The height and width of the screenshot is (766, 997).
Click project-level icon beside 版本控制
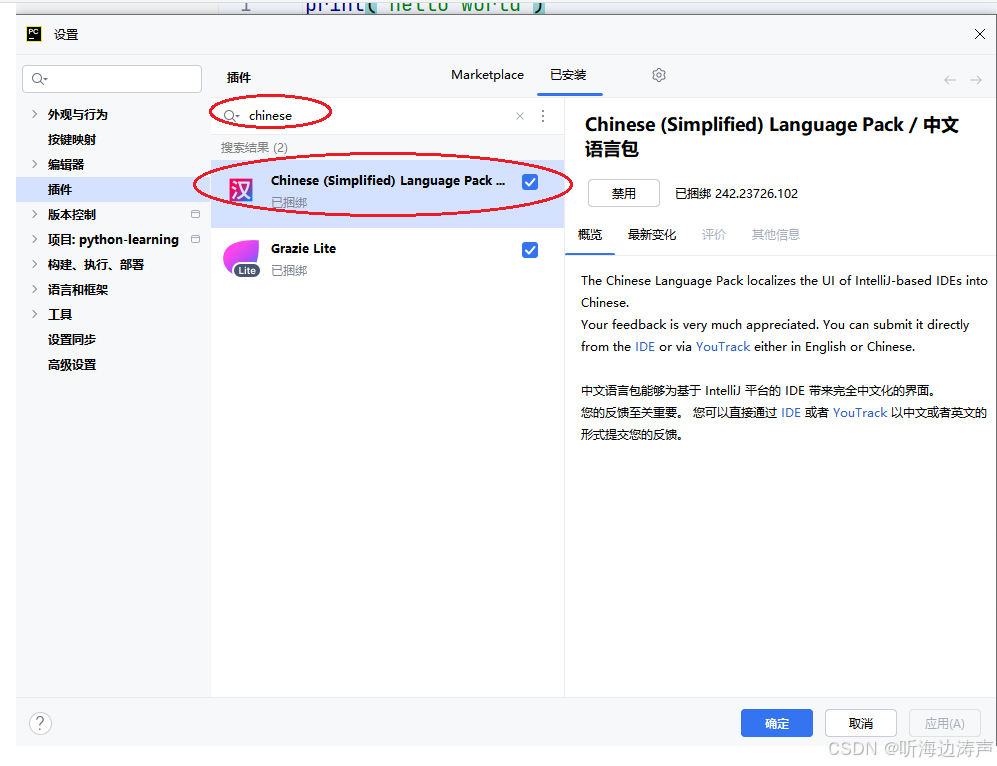pos(195,214)
